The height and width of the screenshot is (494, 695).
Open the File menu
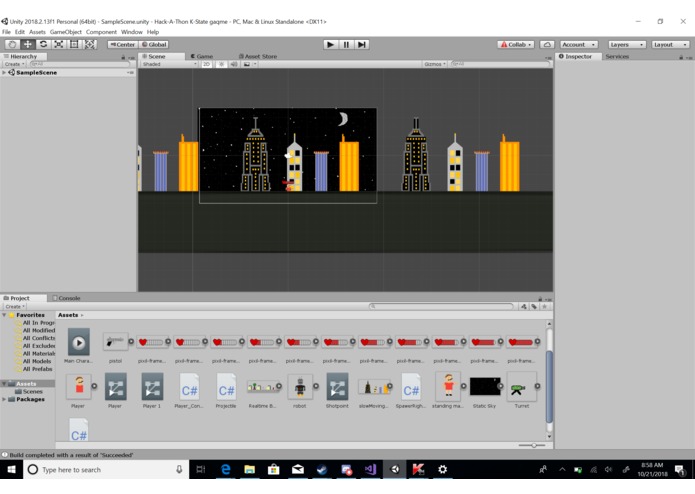(x=6, y=32)
